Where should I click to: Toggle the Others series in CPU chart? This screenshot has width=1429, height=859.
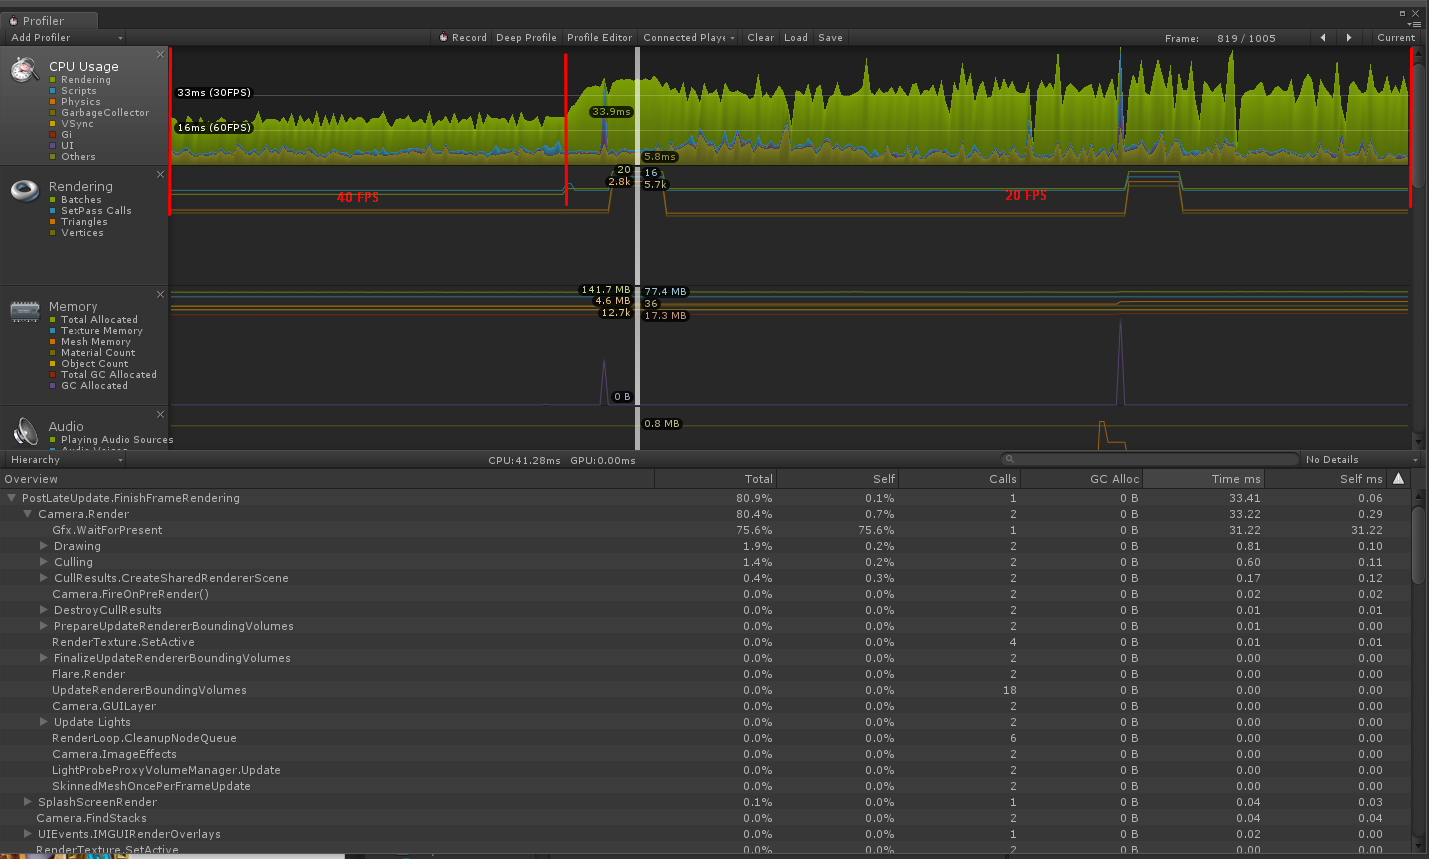(x=53, y=157)
